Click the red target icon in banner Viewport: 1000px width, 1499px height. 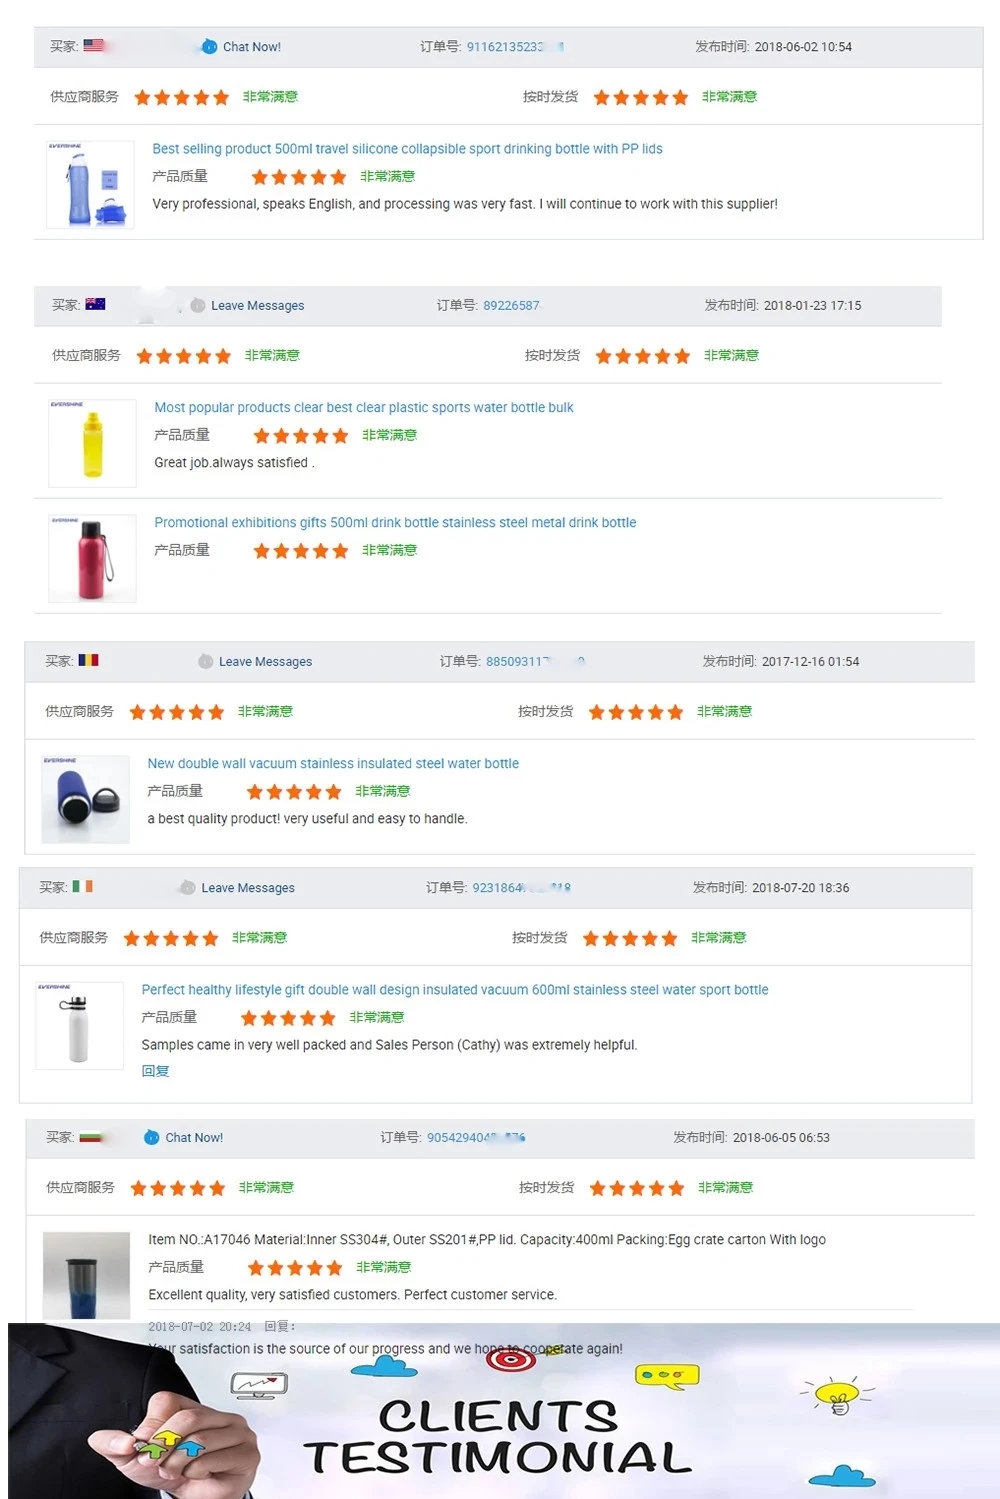pyautogui.click(x=510, y=1359)
